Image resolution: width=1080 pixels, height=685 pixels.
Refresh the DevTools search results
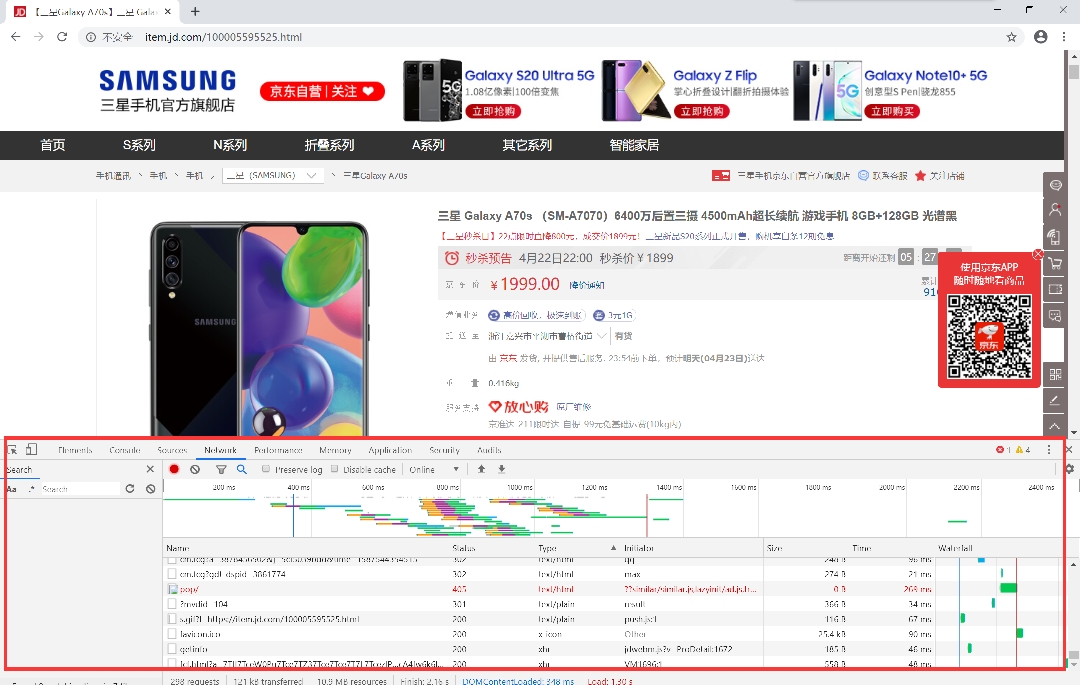coord(129,488)
